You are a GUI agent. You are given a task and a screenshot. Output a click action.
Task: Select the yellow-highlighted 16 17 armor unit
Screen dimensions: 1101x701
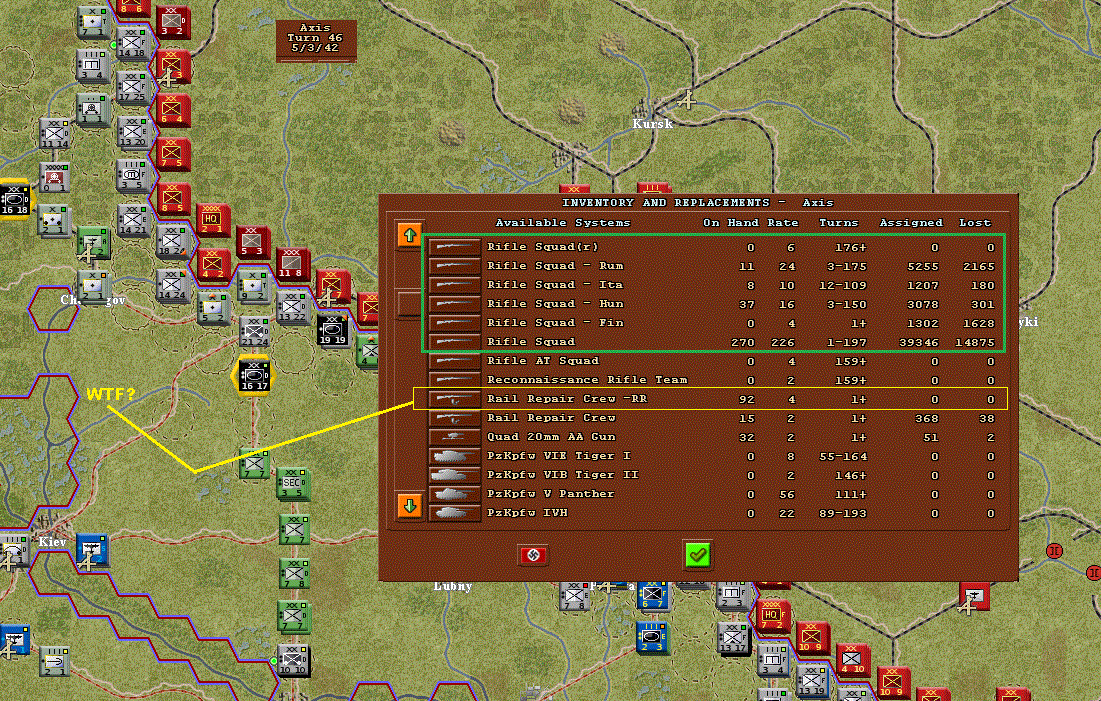(x=253, y=376)
